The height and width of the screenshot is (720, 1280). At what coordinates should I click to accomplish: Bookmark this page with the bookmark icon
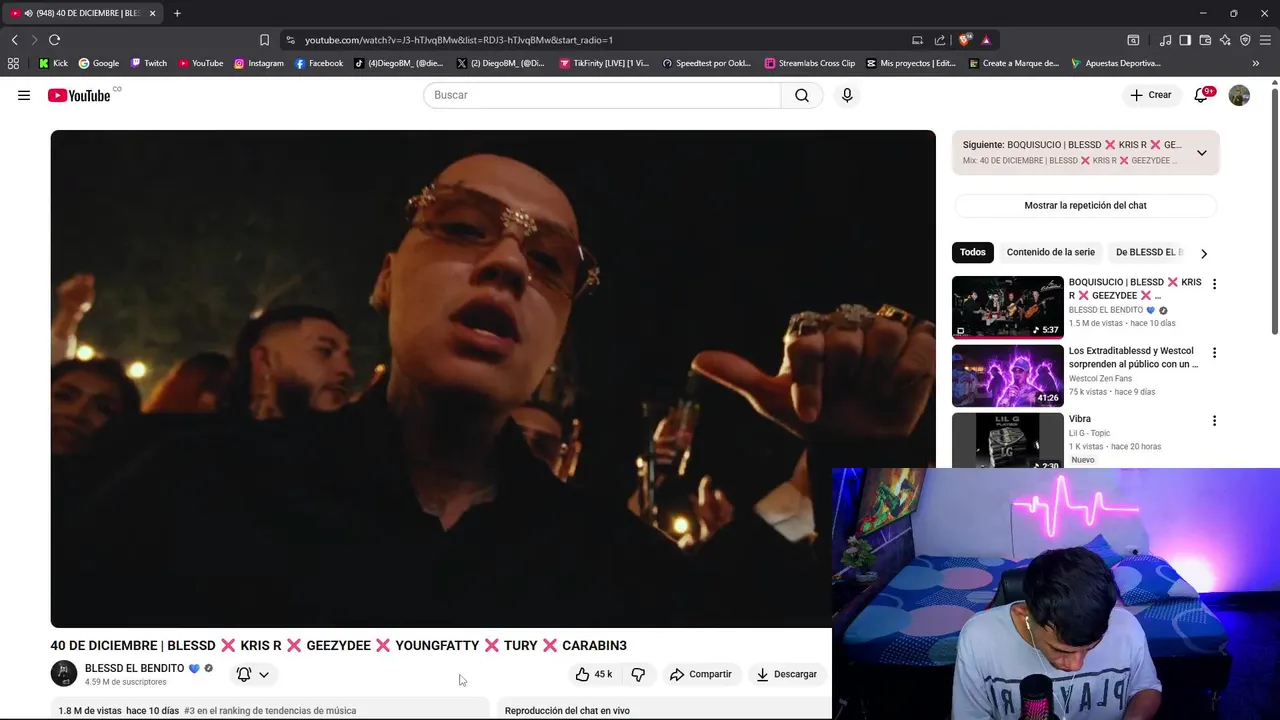264,40
